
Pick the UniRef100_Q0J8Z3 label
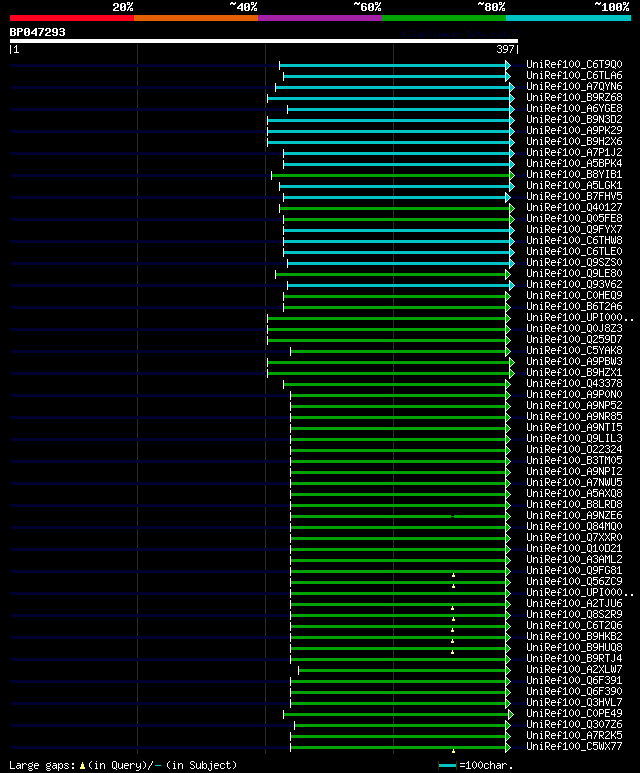point(574,329)
